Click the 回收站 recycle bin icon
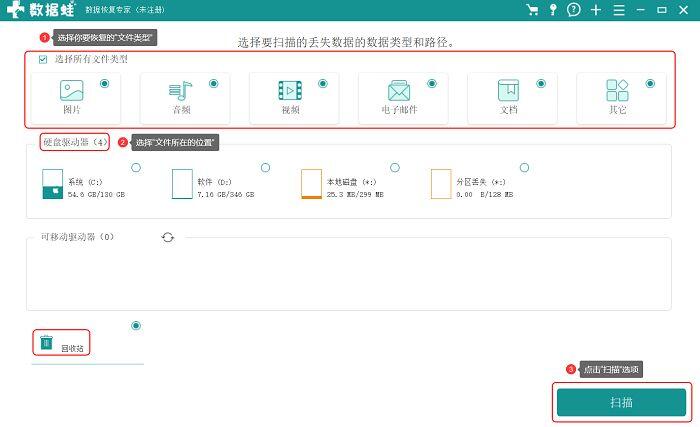The width and height of the screenshot is (700, 427). tap(46, 343)
